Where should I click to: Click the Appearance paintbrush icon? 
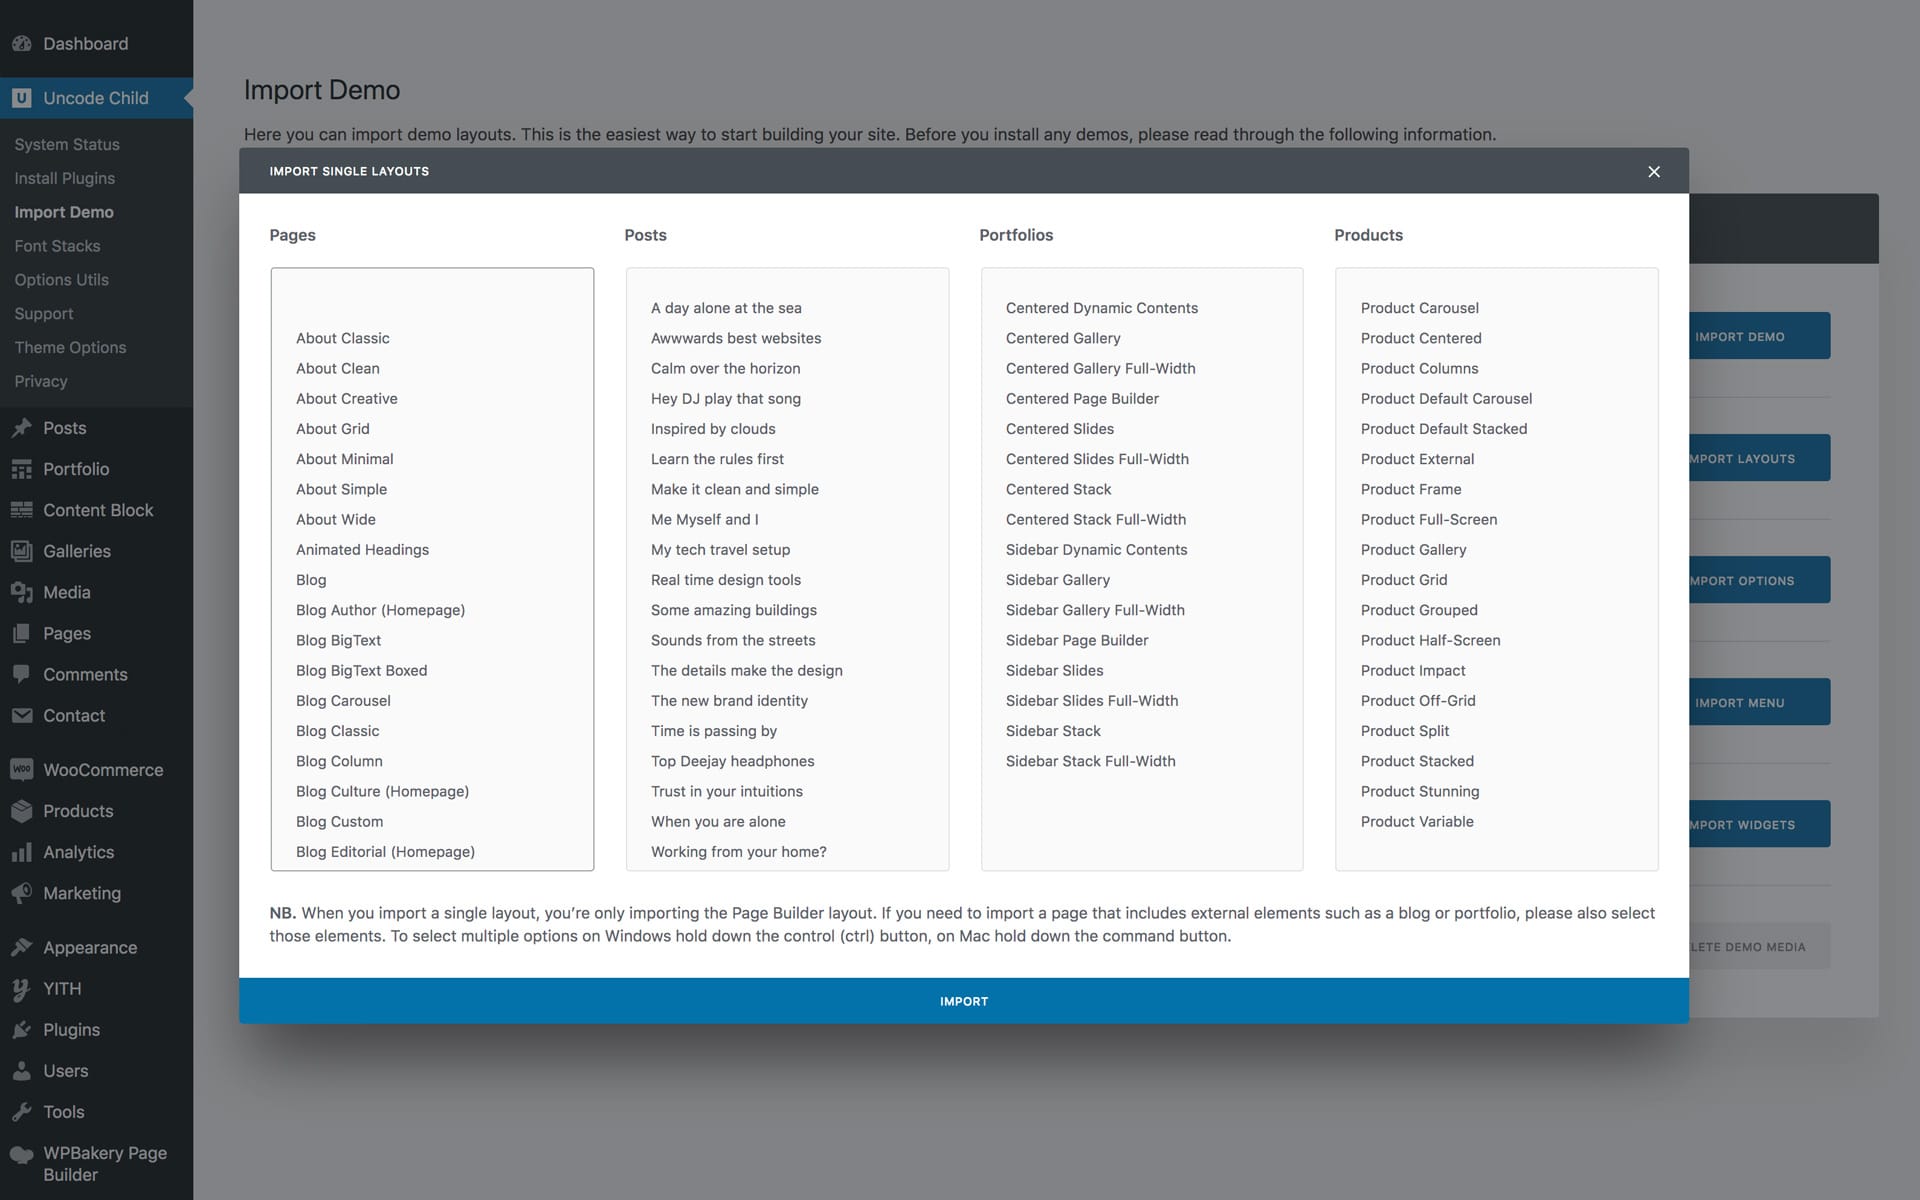click(21, 947)
